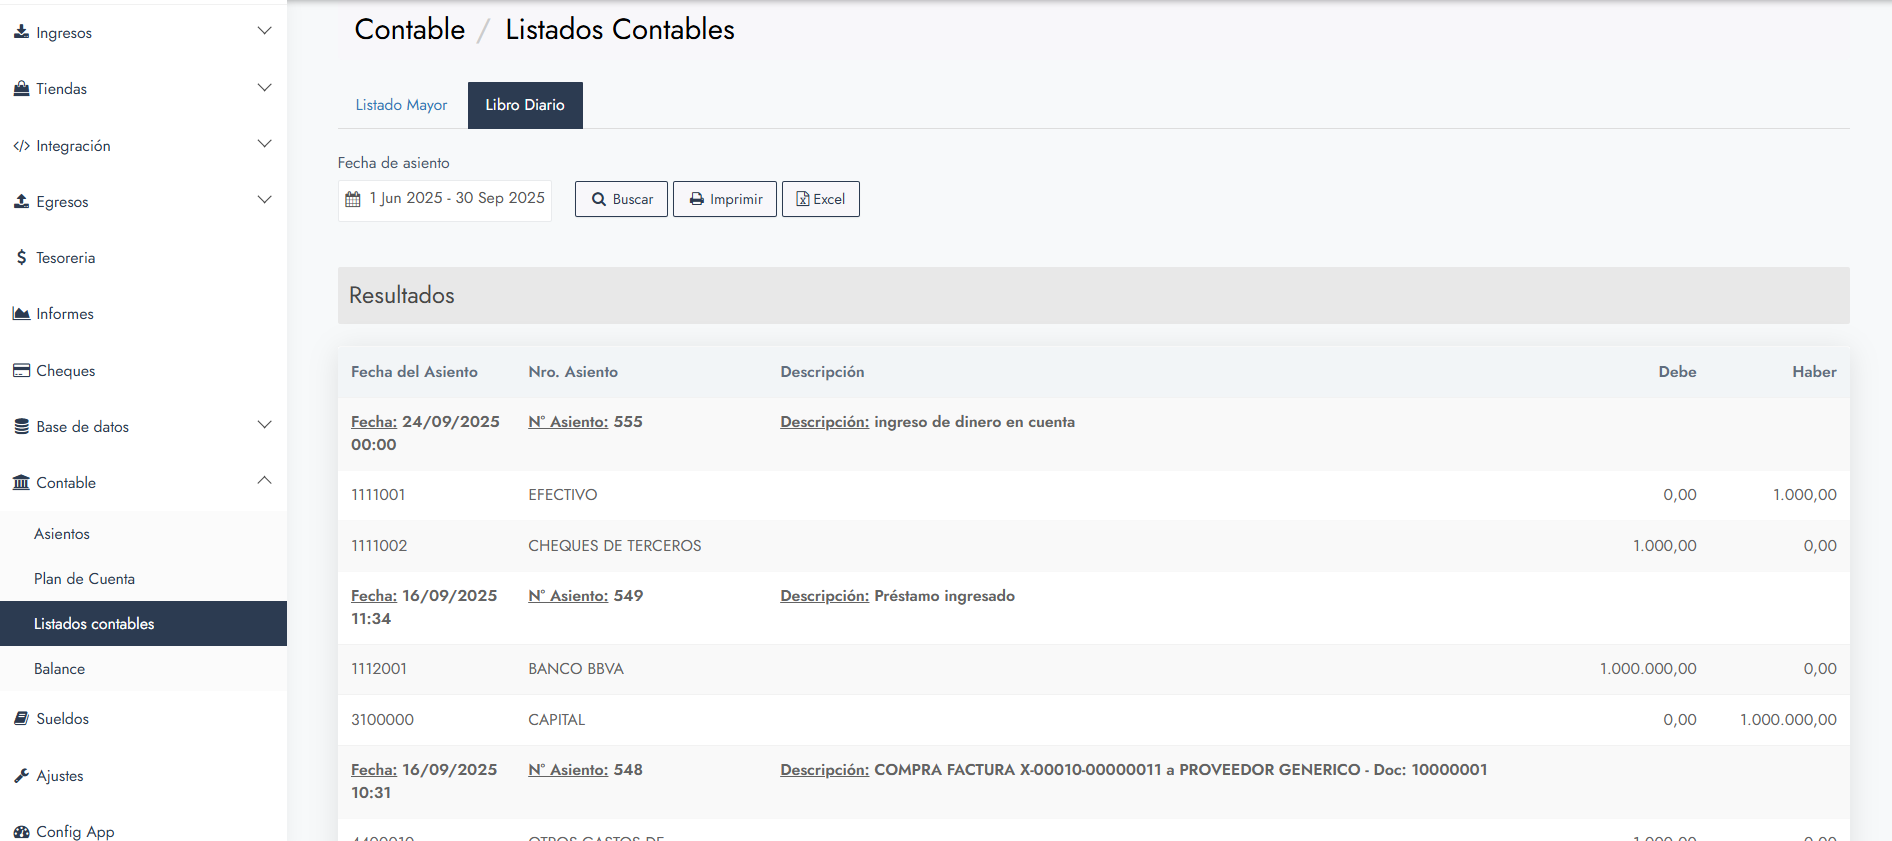The image size is (1892, 841).
Task: Click the Tiendas bag icon
Action: 21,89
